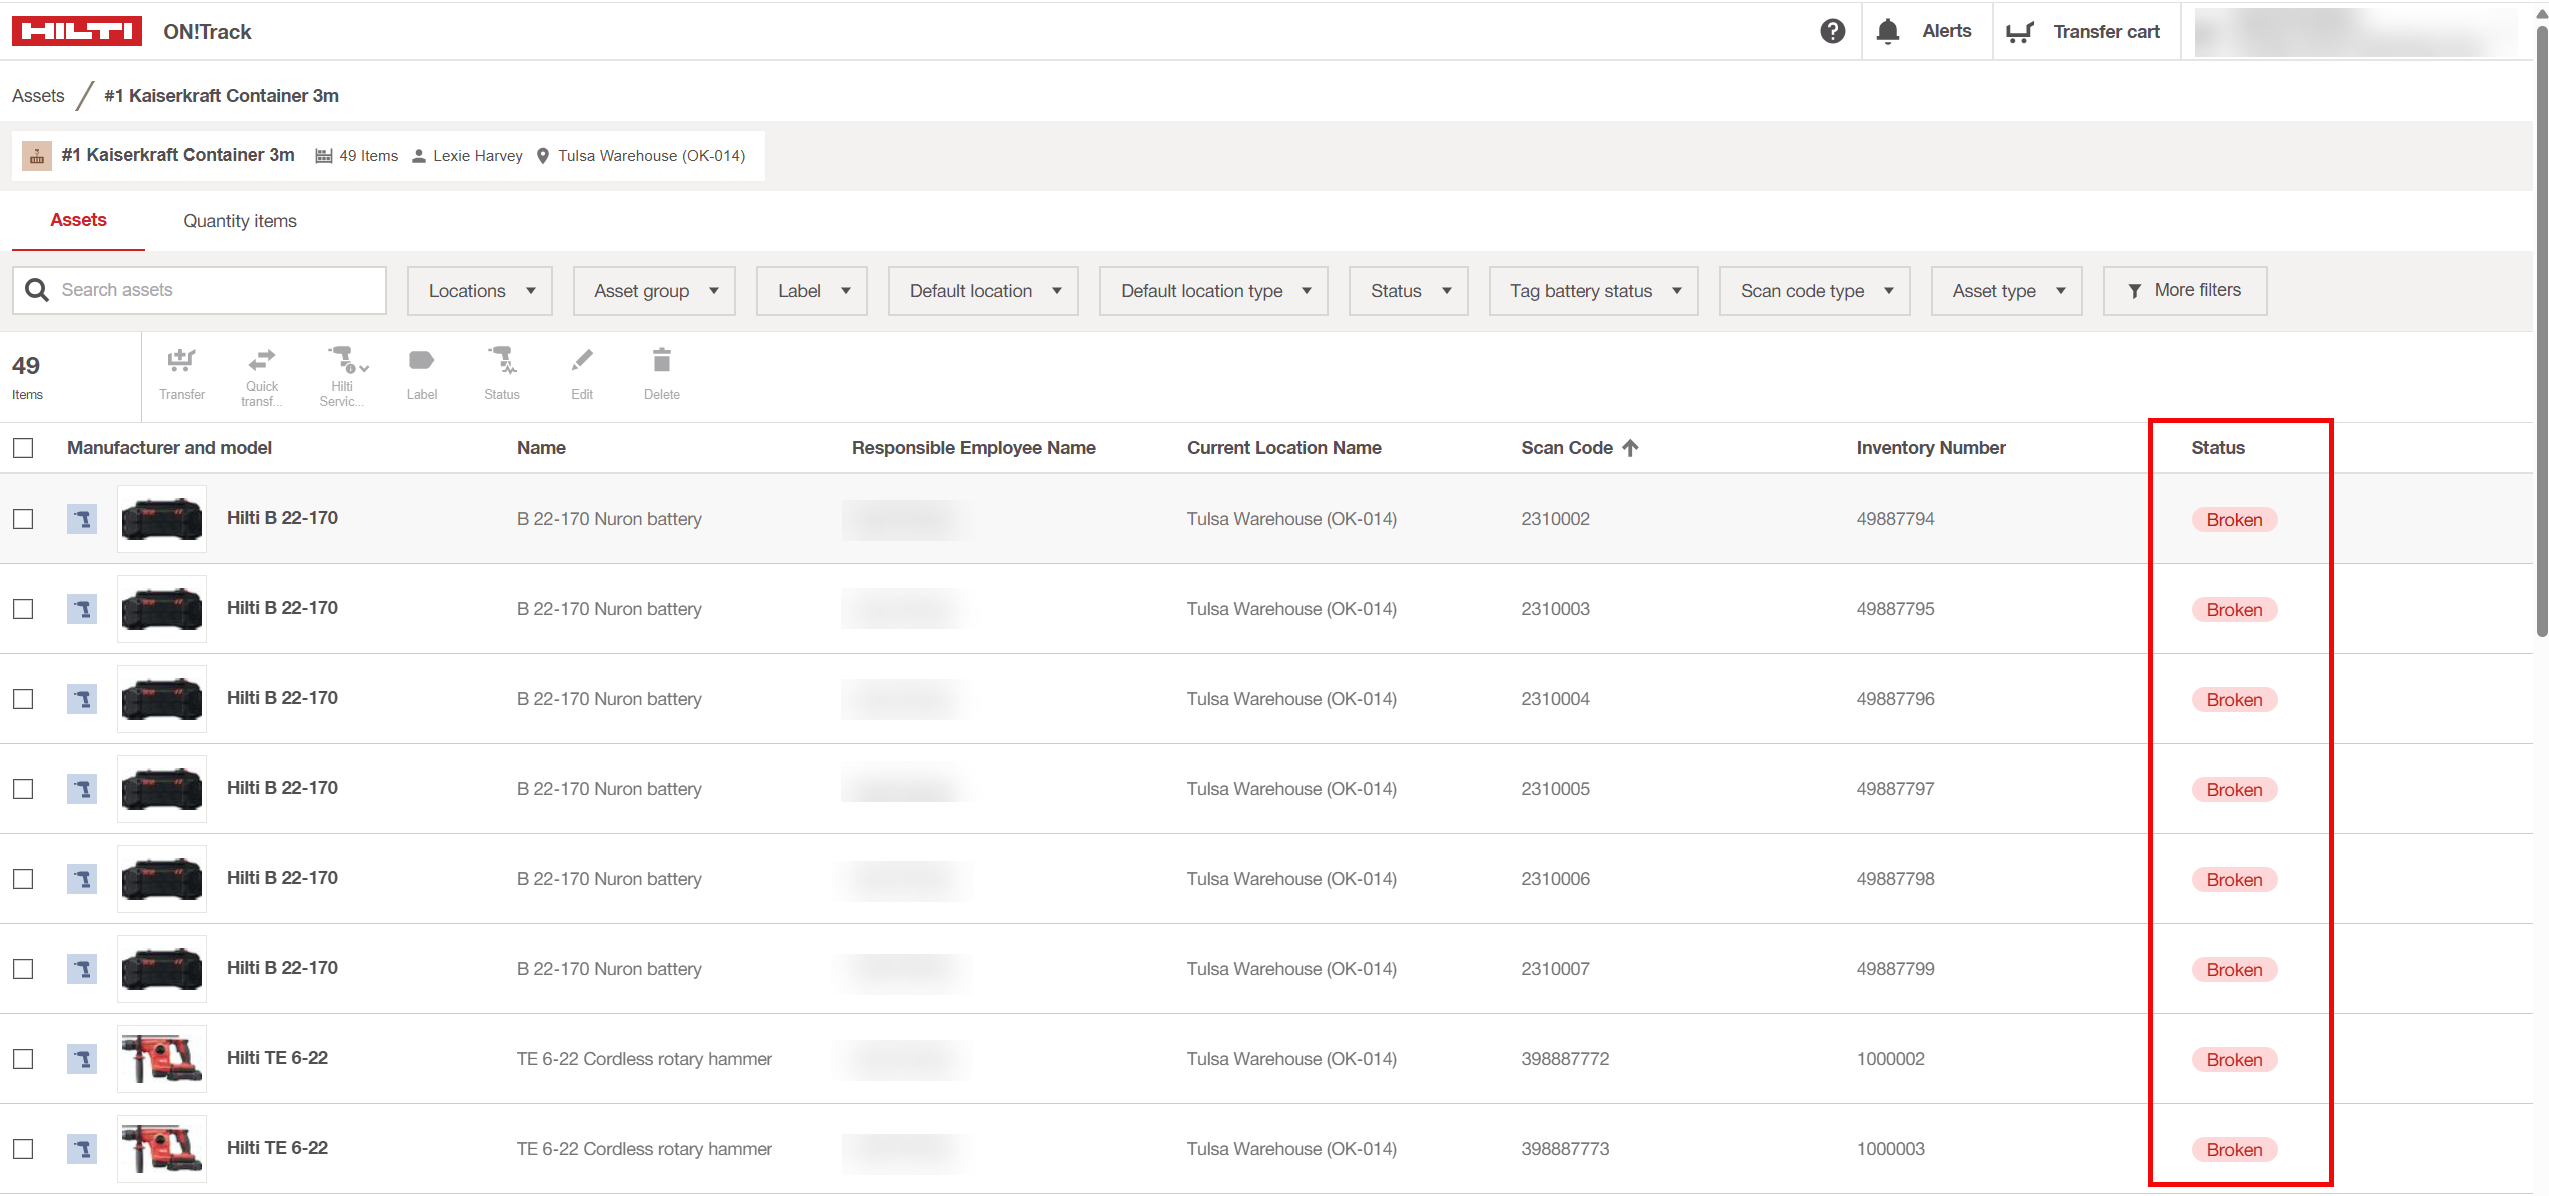Click tool type icon for scan code 2310004
2549x1196 pixels.
click(82, 699)
